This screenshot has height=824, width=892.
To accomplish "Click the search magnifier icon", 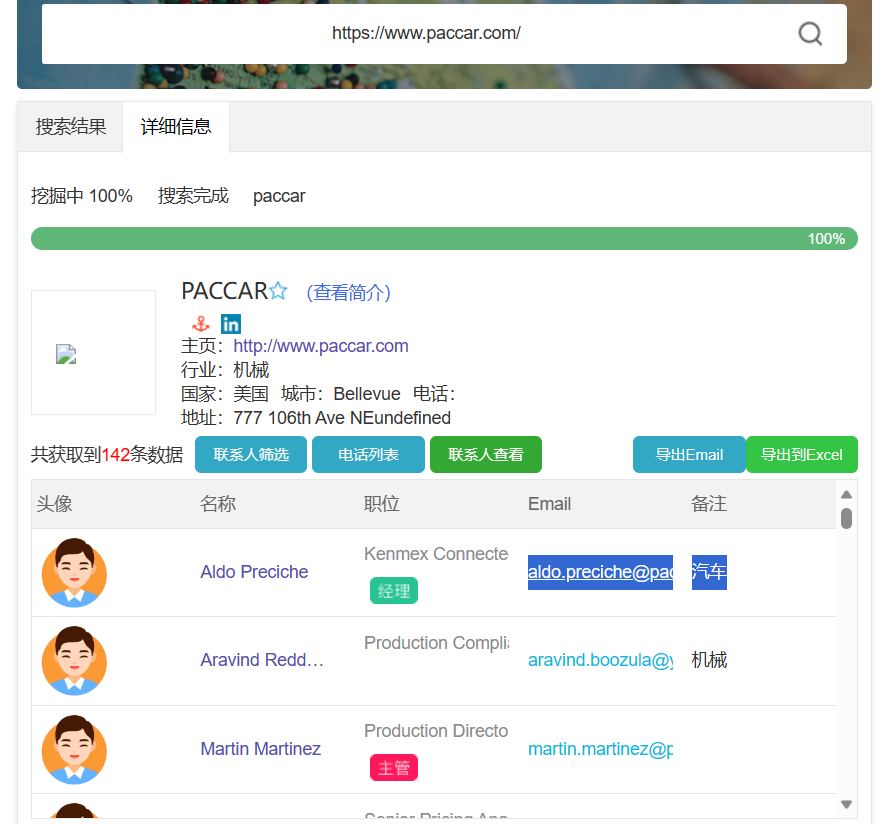I will click(810, 34).
